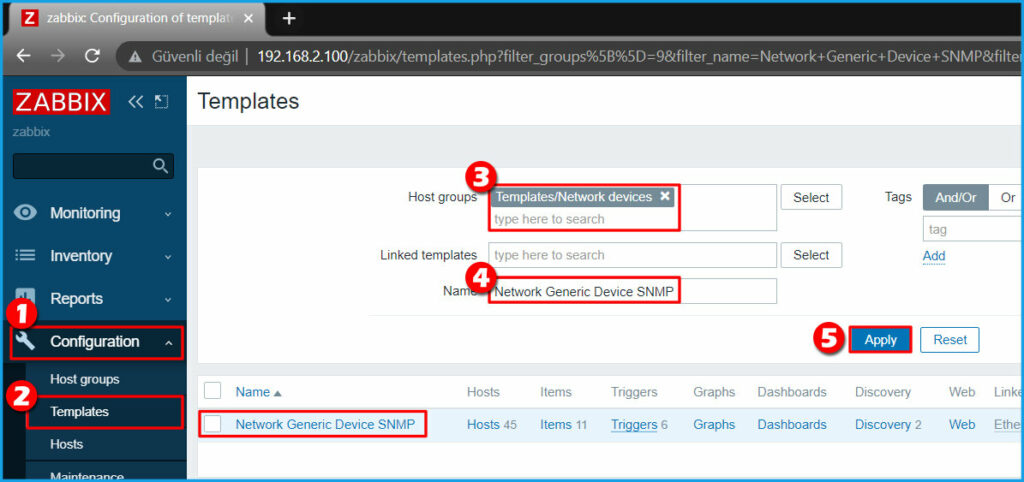Click the Items column header
Screen dimensions: 1024x482
click(556, 392)
